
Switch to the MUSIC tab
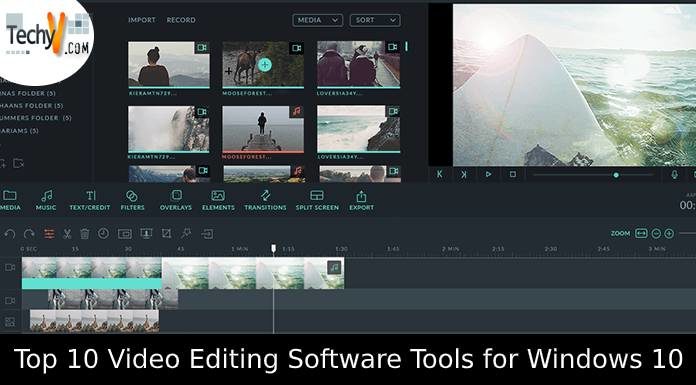point(46,200)
